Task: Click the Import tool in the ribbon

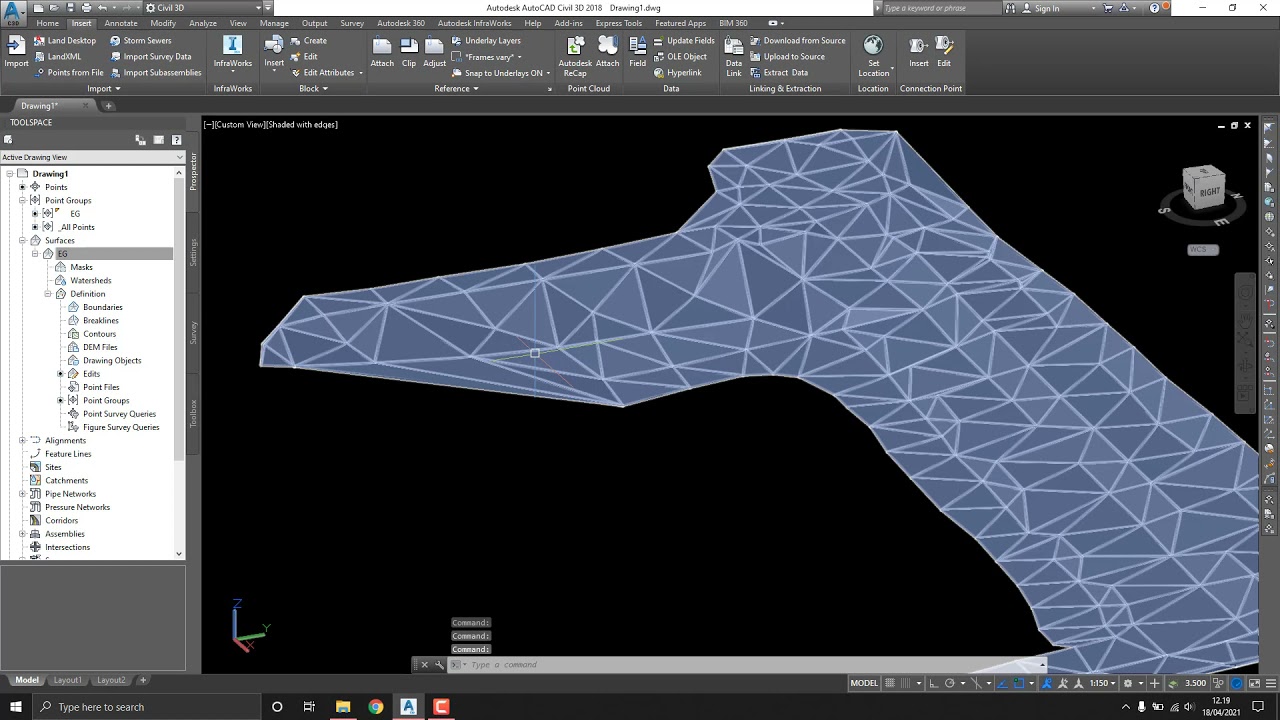Action: [16, 52]
